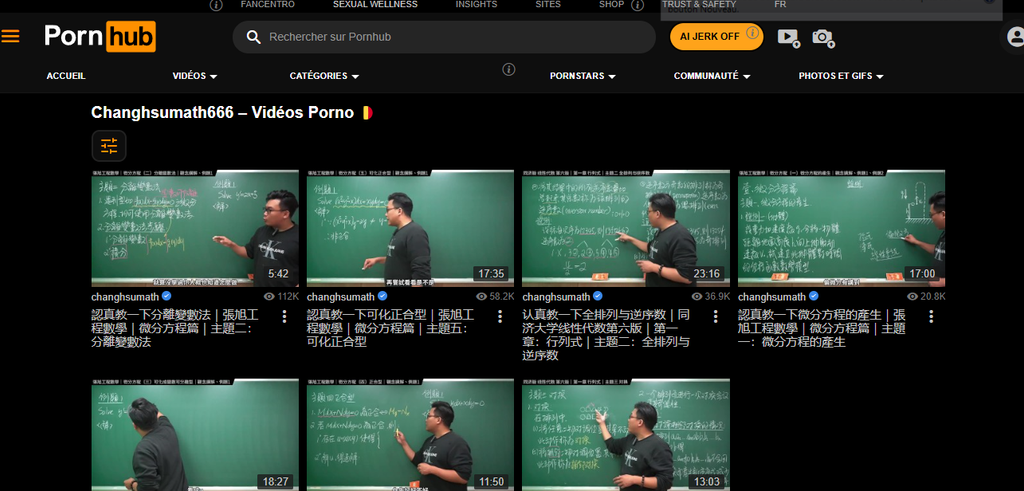Open the filter sliders button

(x=109, y=146)
